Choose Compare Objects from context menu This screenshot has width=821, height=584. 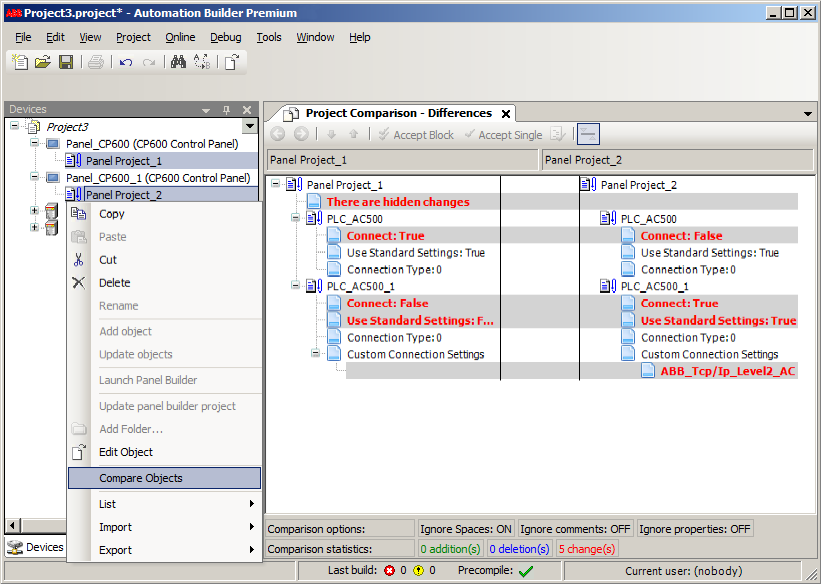[x=164, y=478]
